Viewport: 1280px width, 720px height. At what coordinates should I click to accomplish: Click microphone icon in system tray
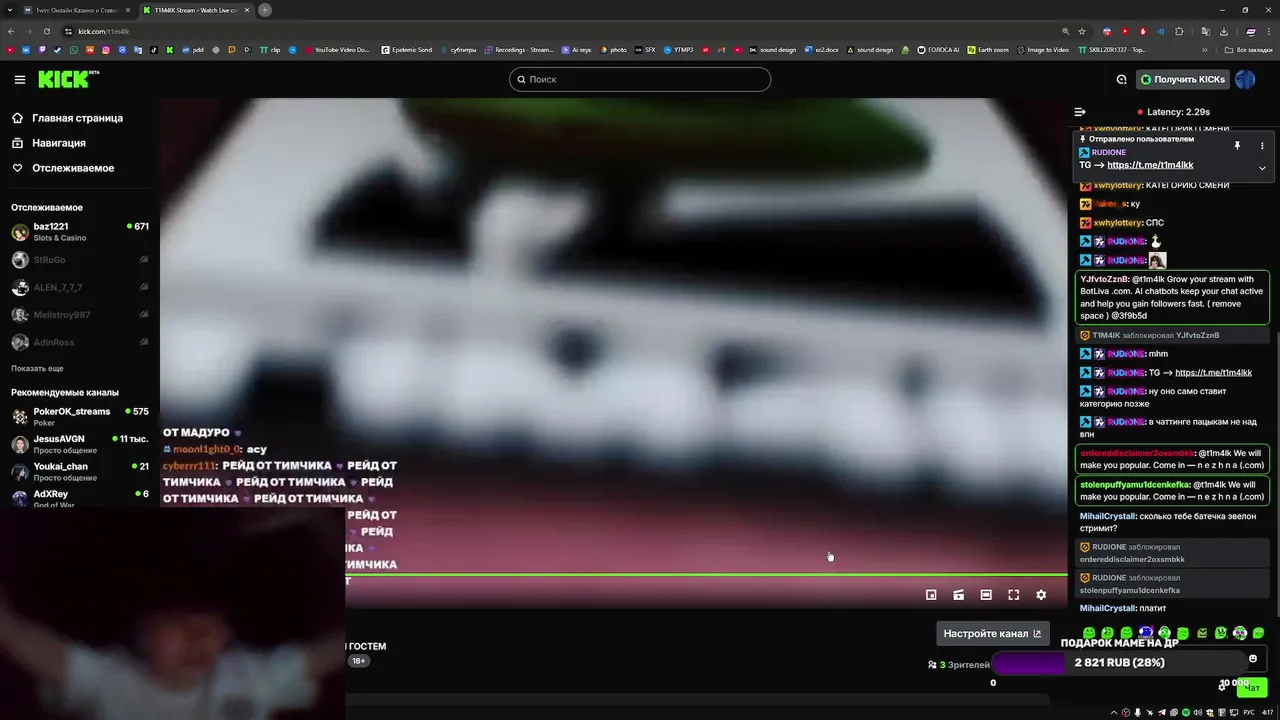pyautogui.click(x=1138, y=712)
